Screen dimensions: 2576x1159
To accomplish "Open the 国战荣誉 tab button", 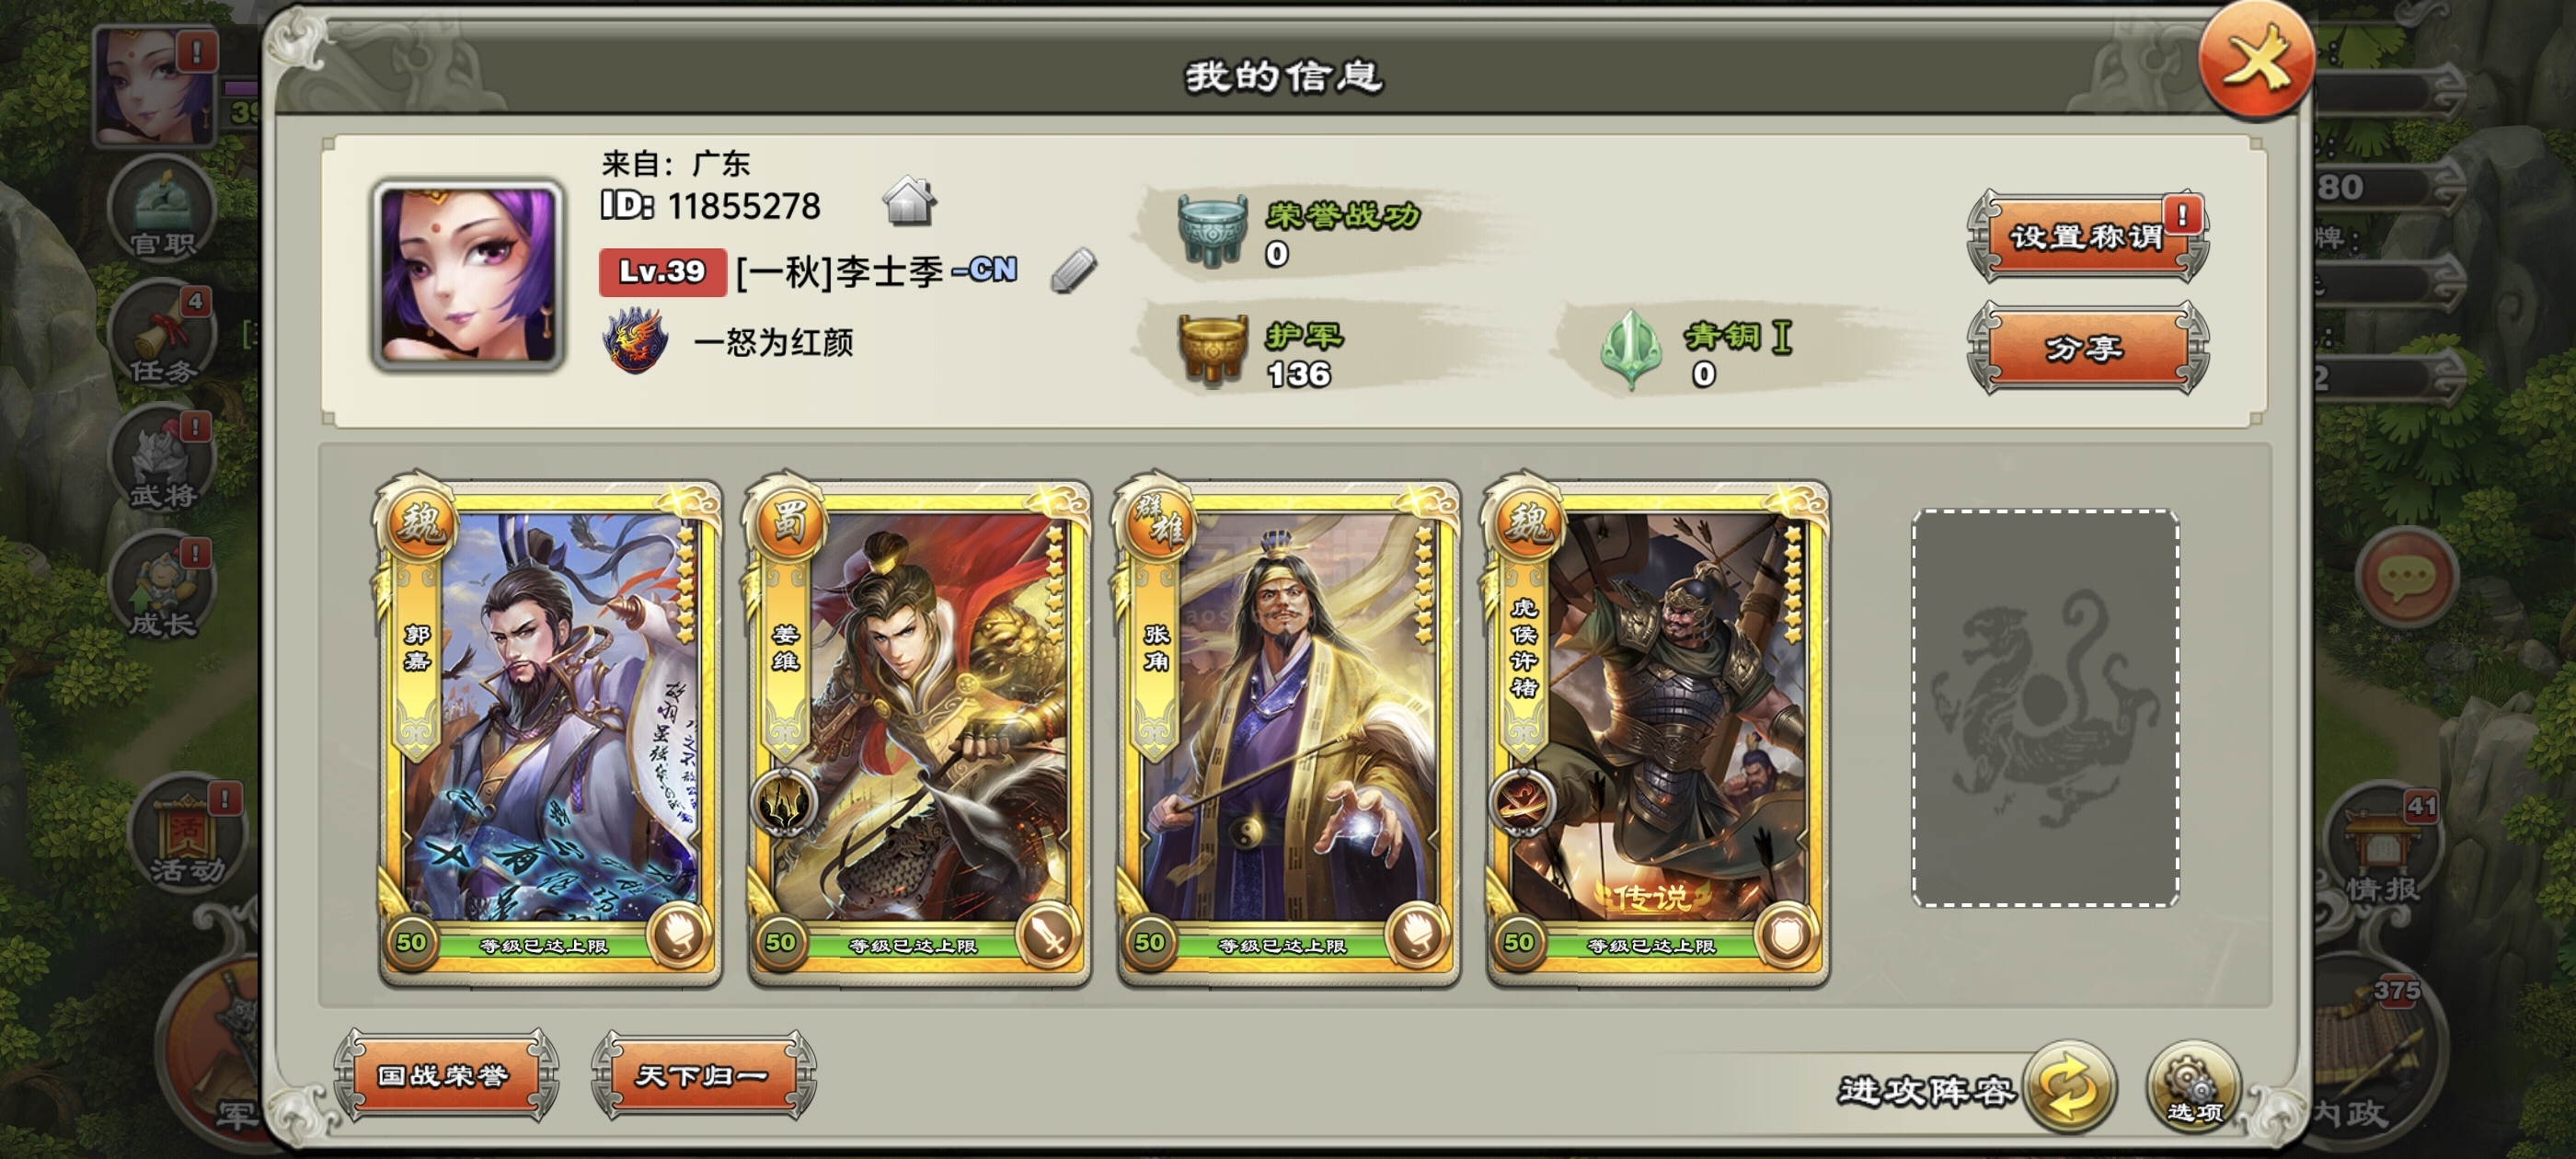I will [x=445, y=1075].
